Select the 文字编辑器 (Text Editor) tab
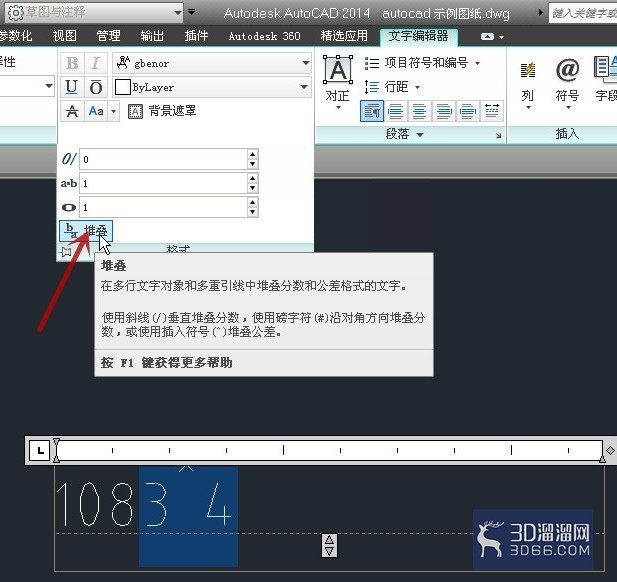617x582 pixels. [418, 36]
